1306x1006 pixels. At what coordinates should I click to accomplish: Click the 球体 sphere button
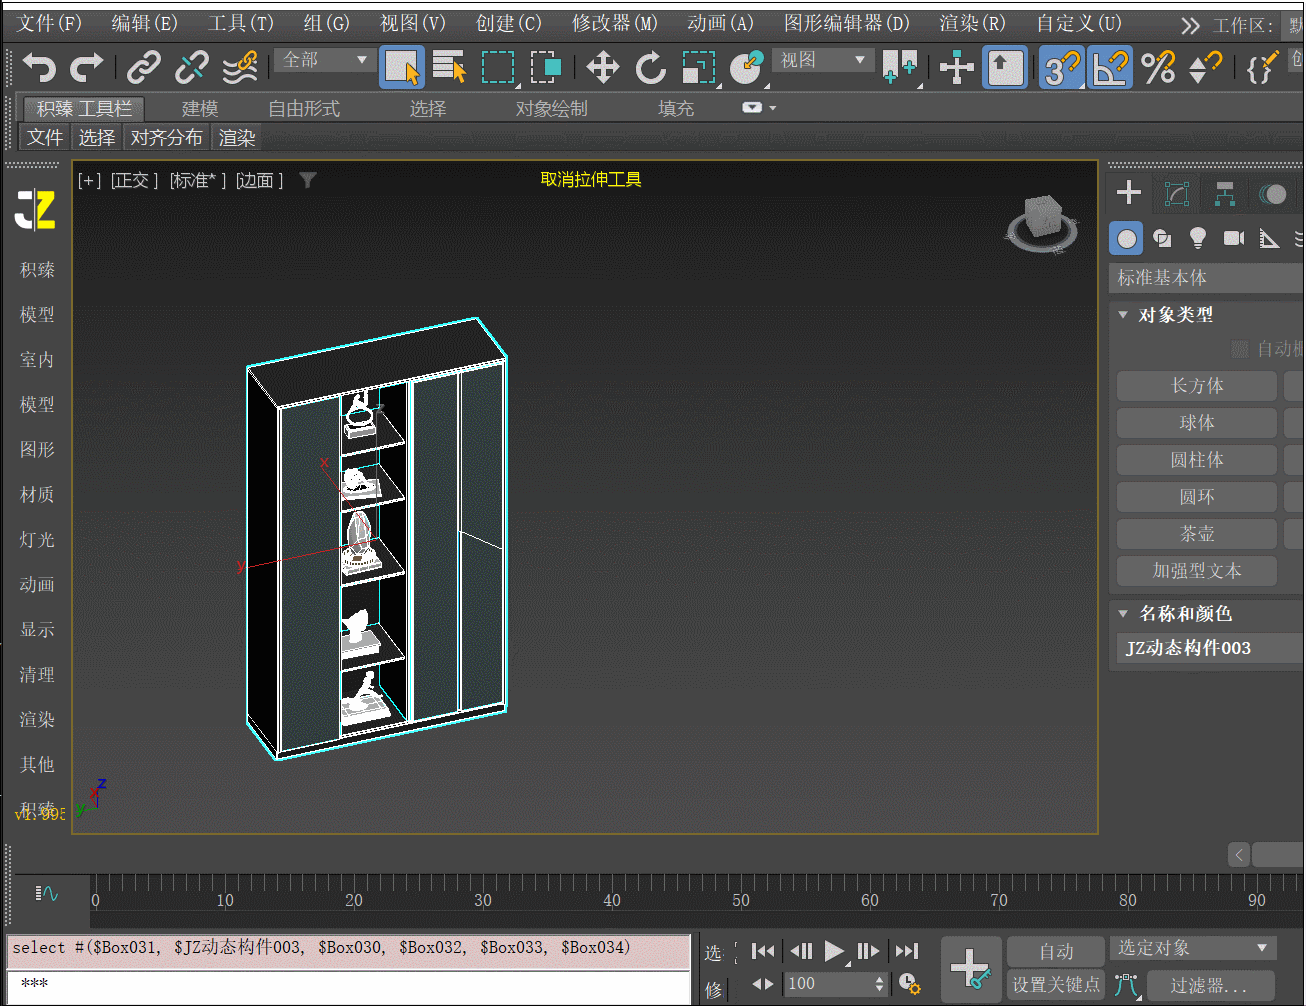click(x=1197, y=423)
